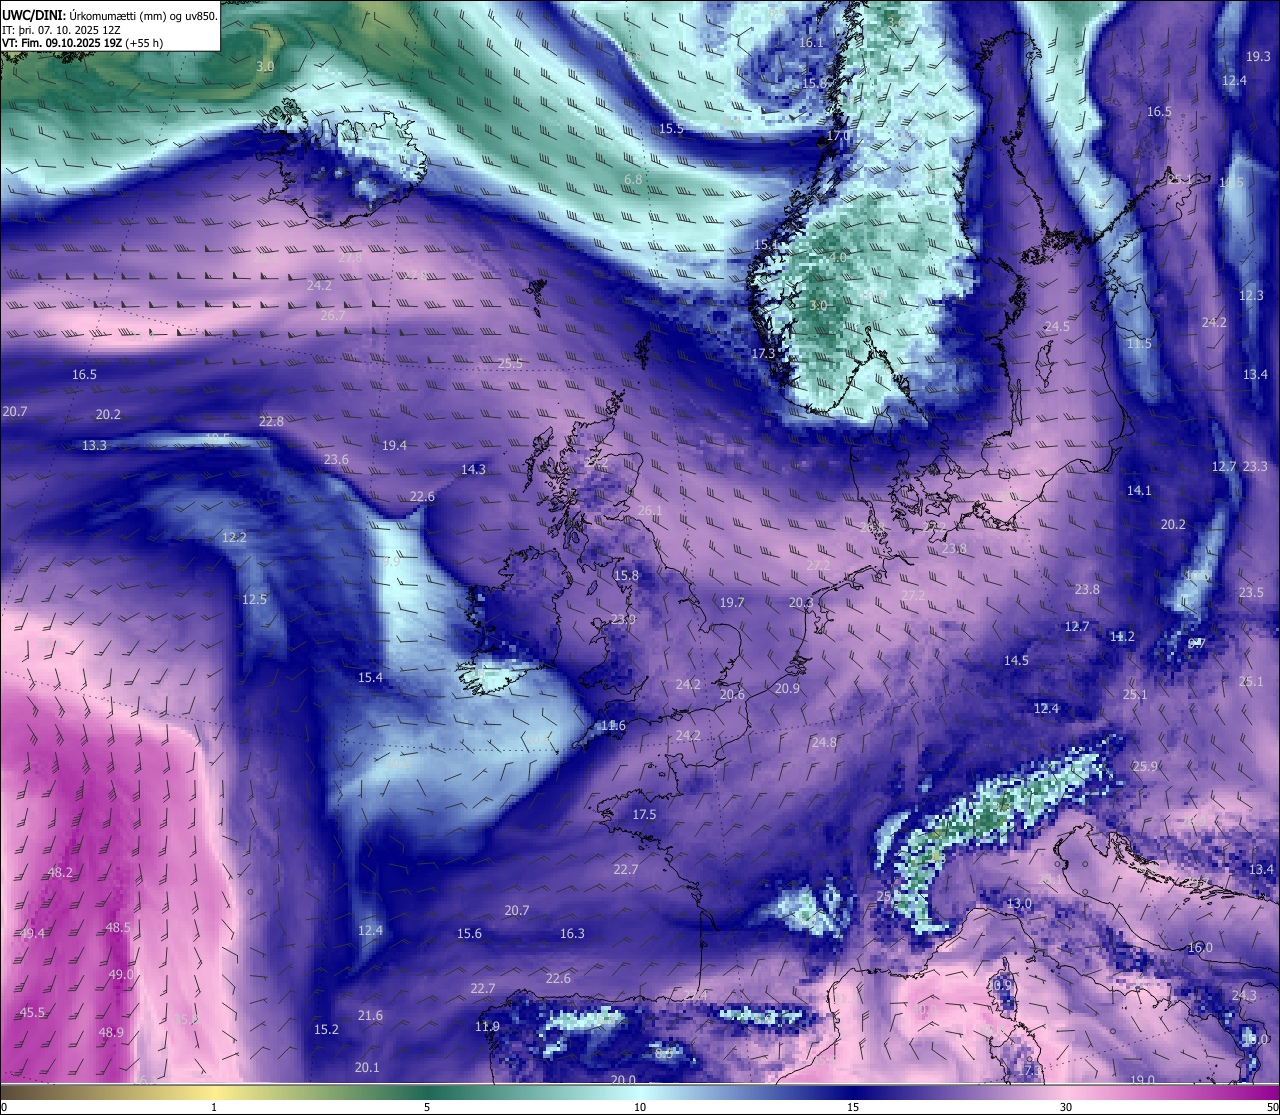Click the 13.0 value over Italy
This screenshot has height=1115, width=1280.
[1019, 903]
